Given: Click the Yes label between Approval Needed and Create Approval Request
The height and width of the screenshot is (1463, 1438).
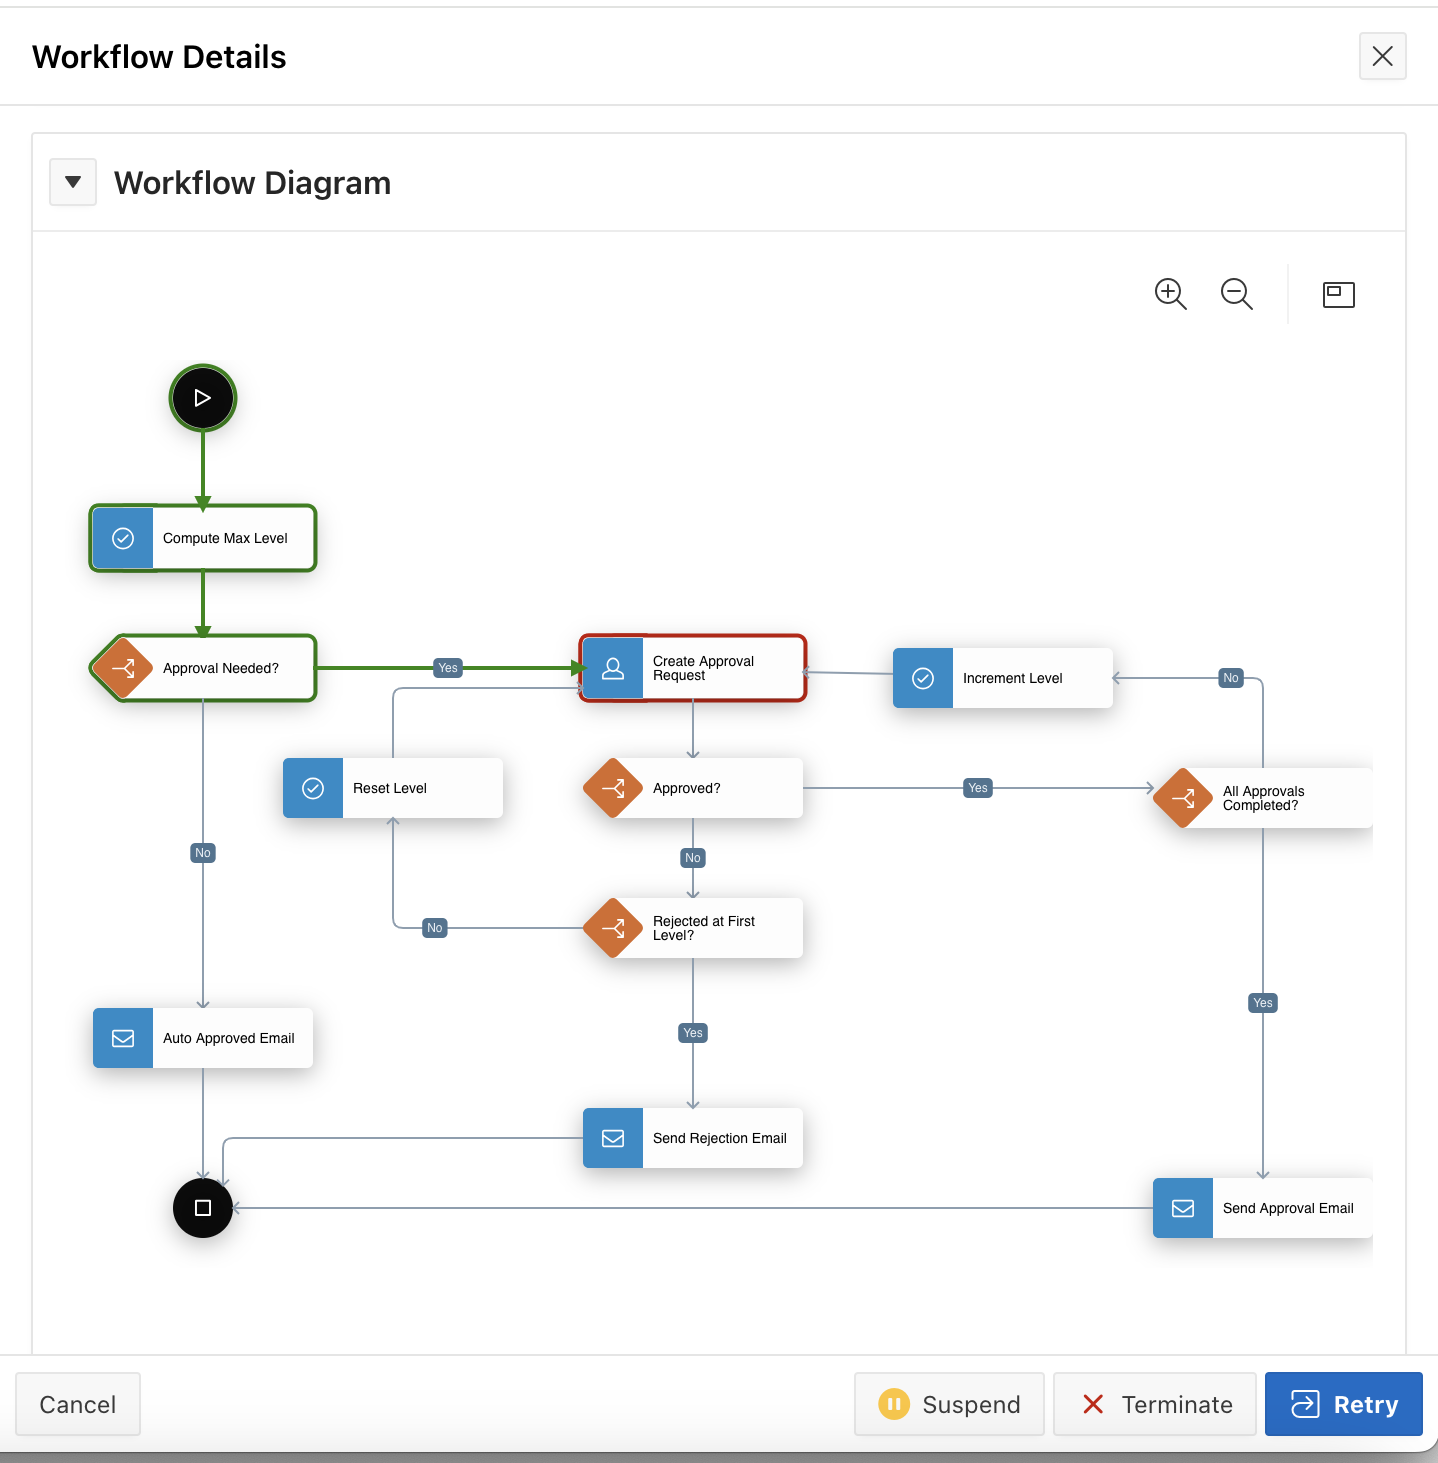Looking at the screenshot, I should click(x=447, y=667).
